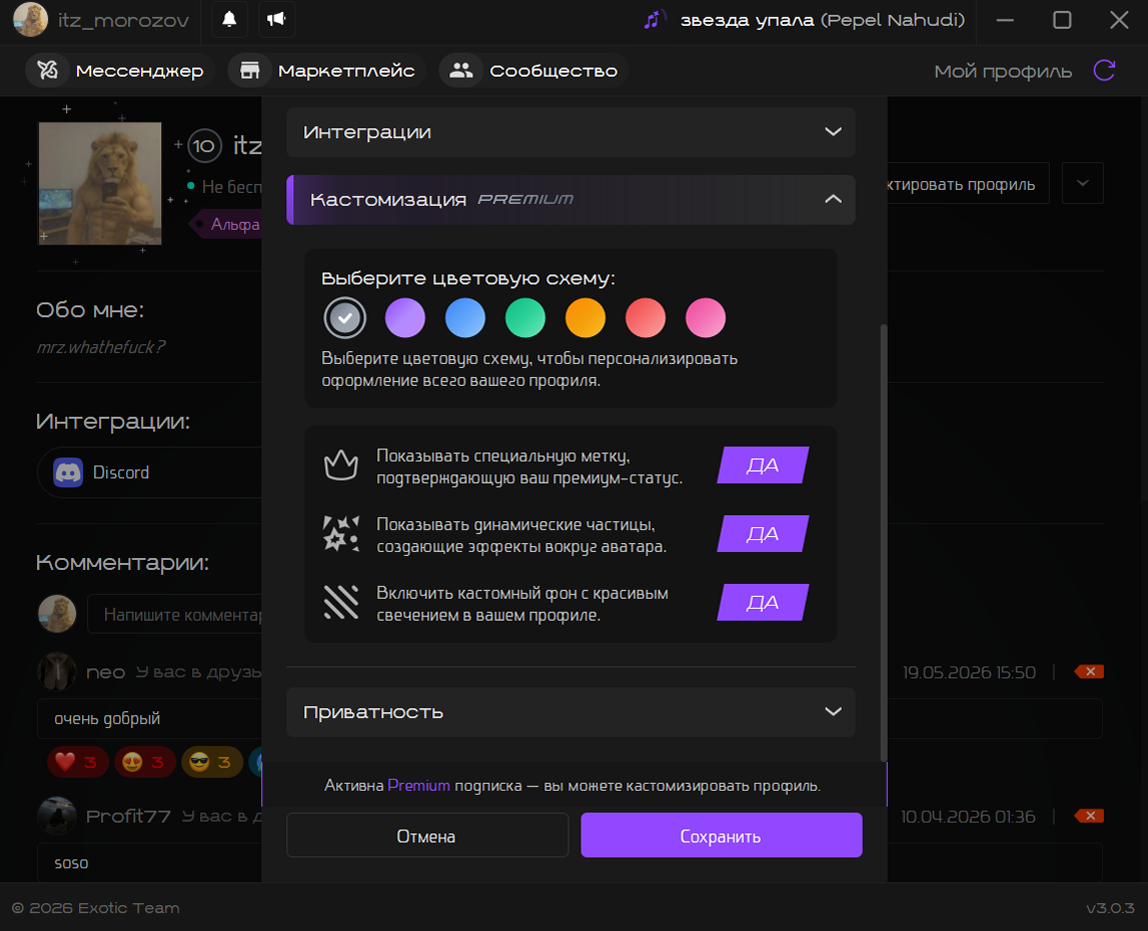Click the music note now-playing icon
1148x931 pixels.
click(x=654, y=20)
